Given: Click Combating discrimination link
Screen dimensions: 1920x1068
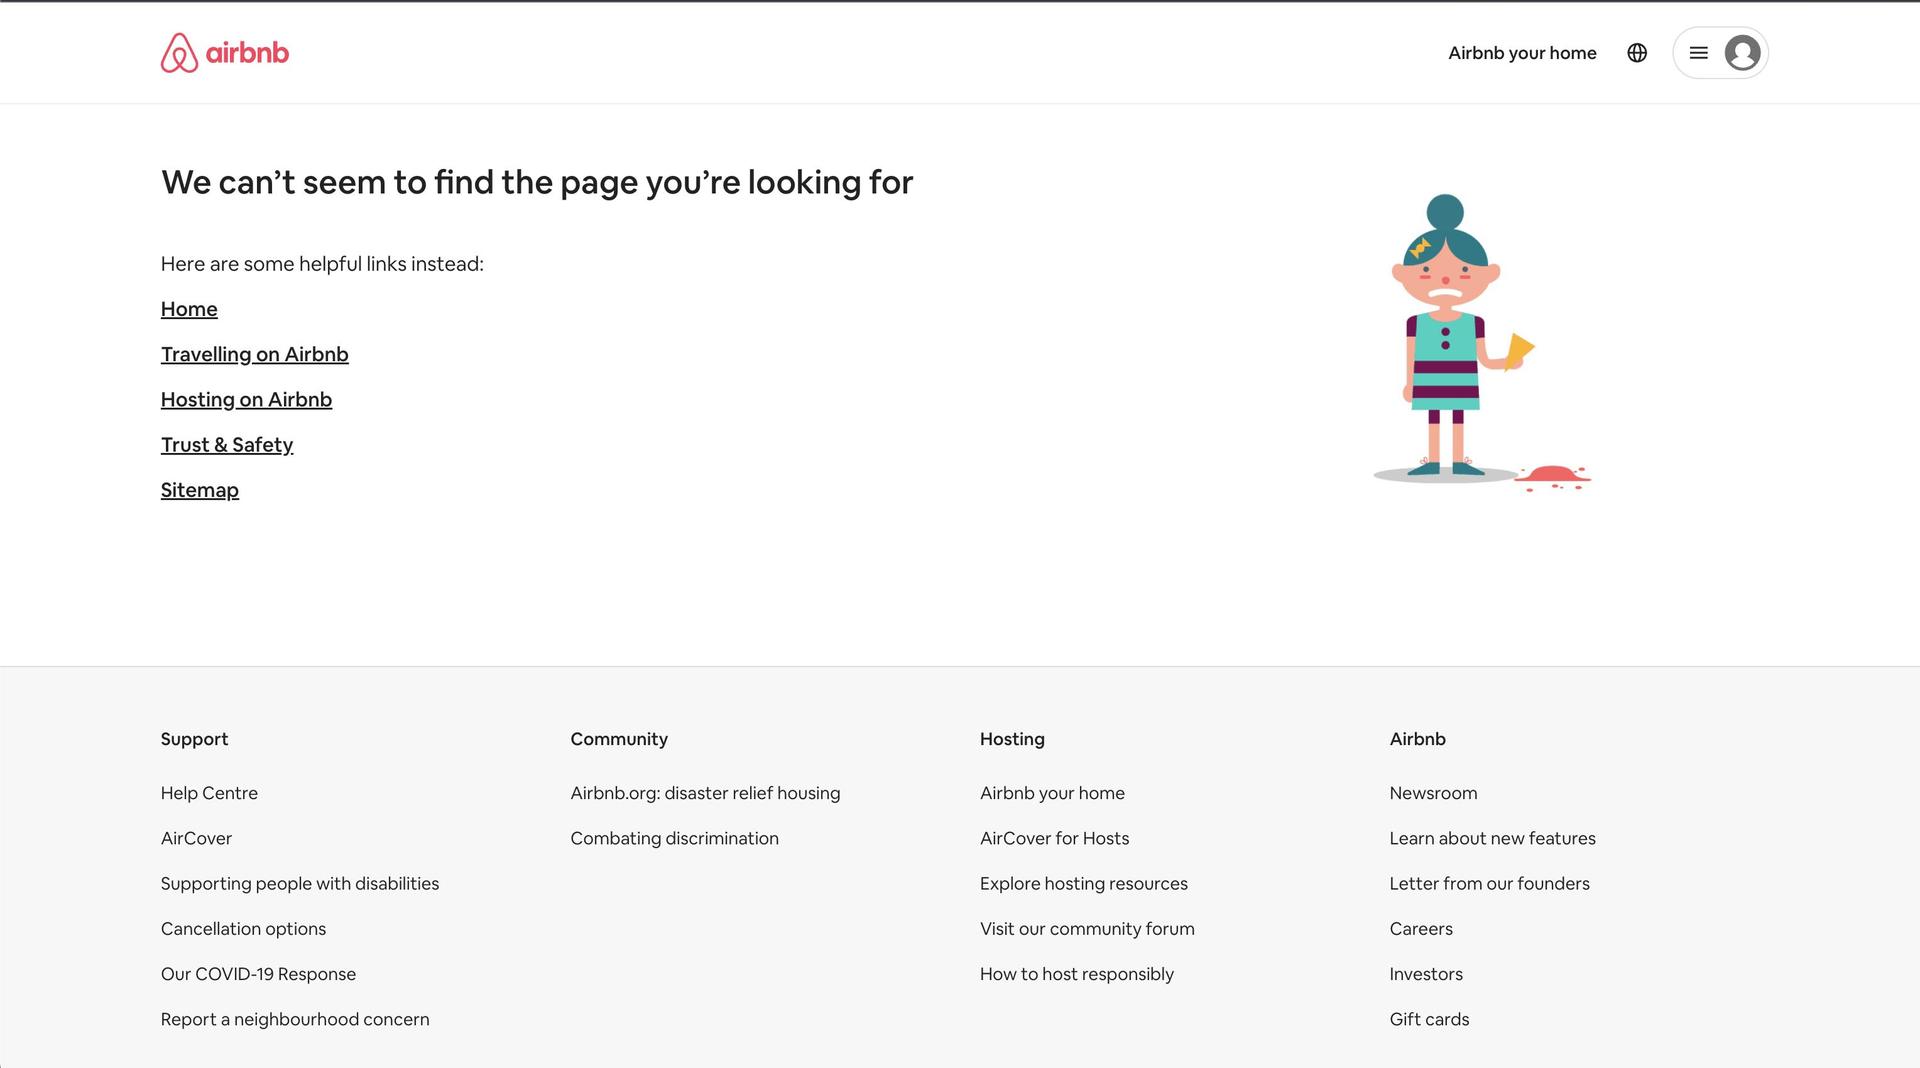Looking at the screenshot, I should pos(674,838).
